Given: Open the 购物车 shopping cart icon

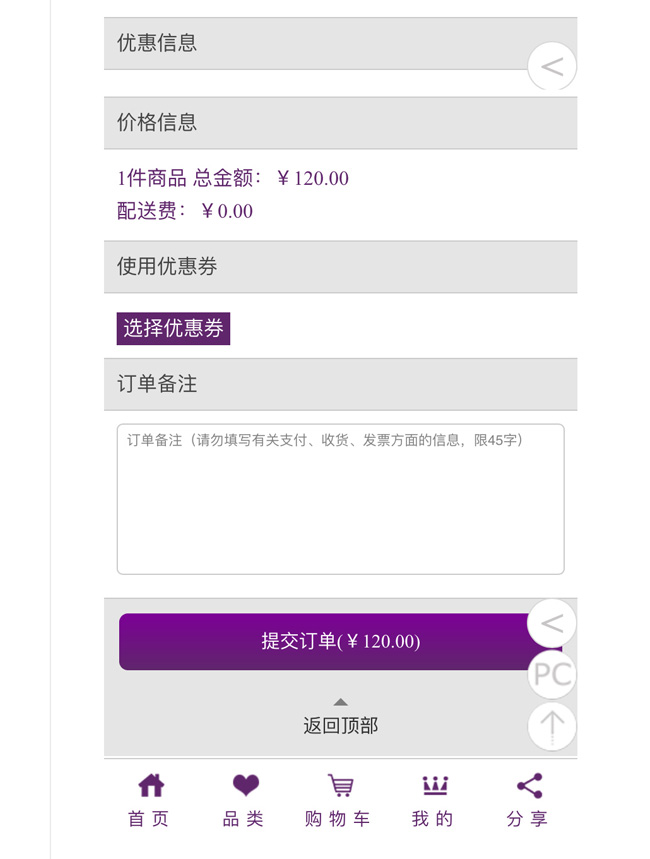Looking at the screenshot, I should pyautogui.click(x=340, y=786).
